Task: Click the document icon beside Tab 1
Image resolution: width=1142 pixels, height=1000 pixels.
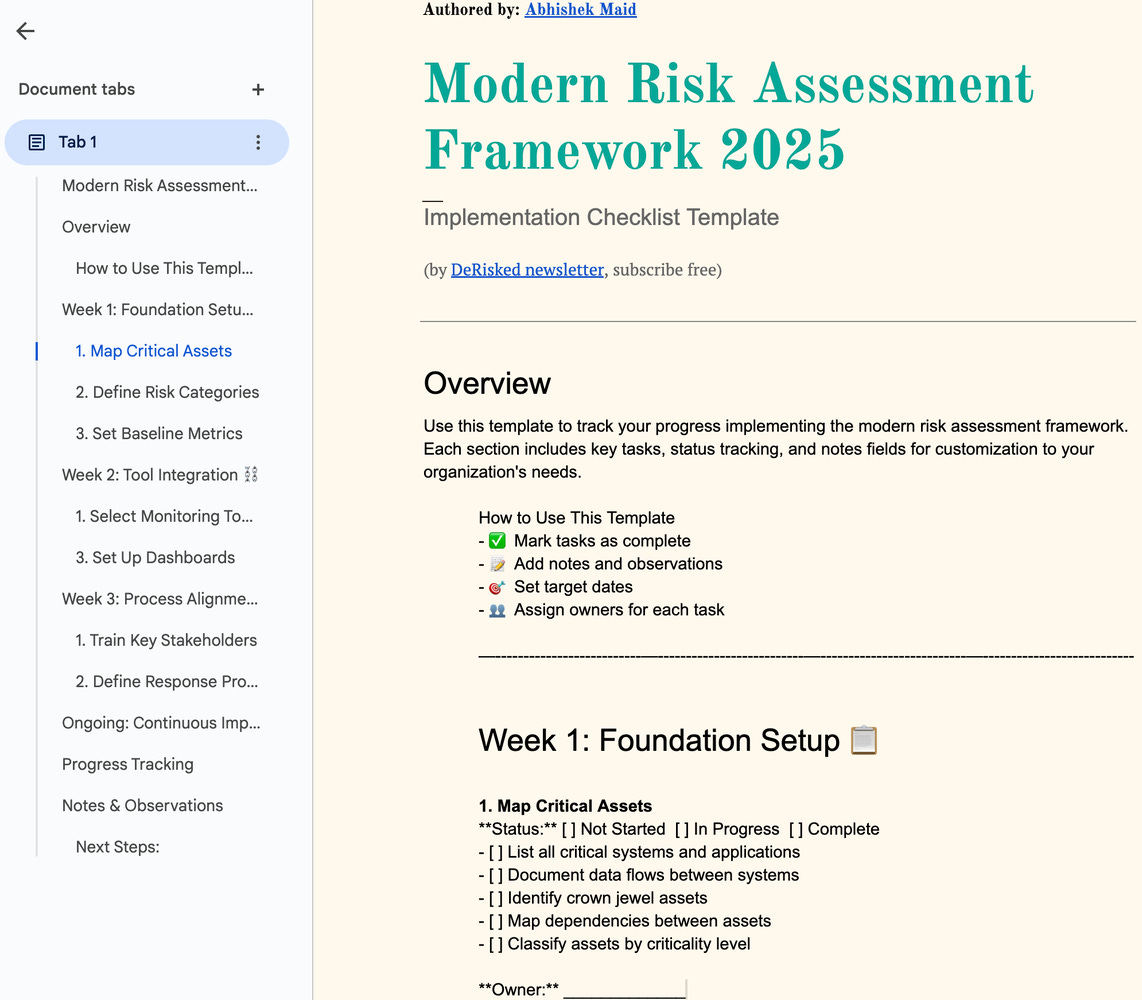Action: point(37,141)
